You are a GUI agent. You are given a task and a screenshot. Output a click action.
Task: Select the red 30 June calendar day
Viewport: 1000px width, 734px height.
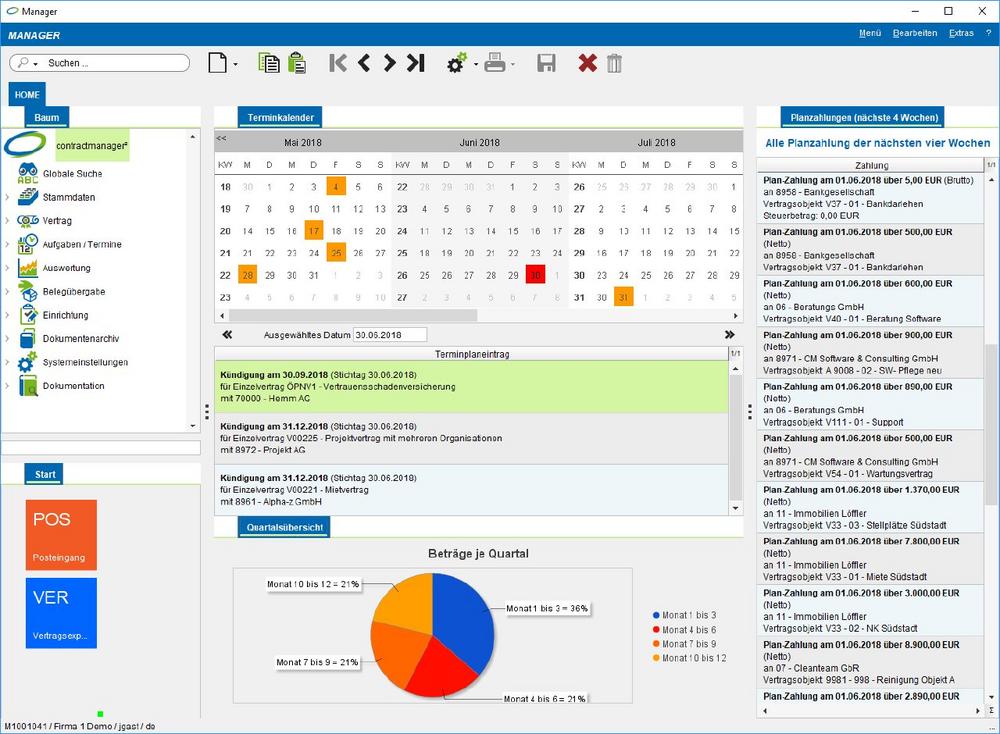click(535, 275)
